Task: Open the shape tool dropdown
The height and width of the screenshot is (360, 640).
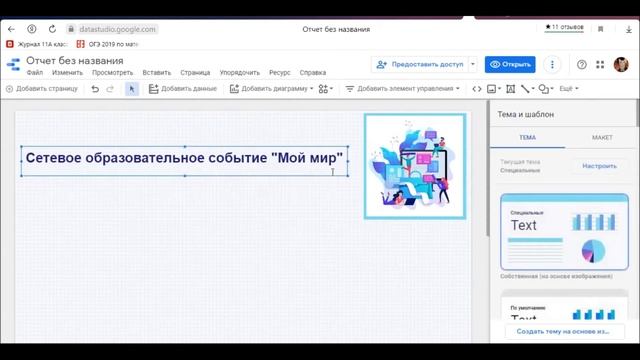Action: [546, 89]
